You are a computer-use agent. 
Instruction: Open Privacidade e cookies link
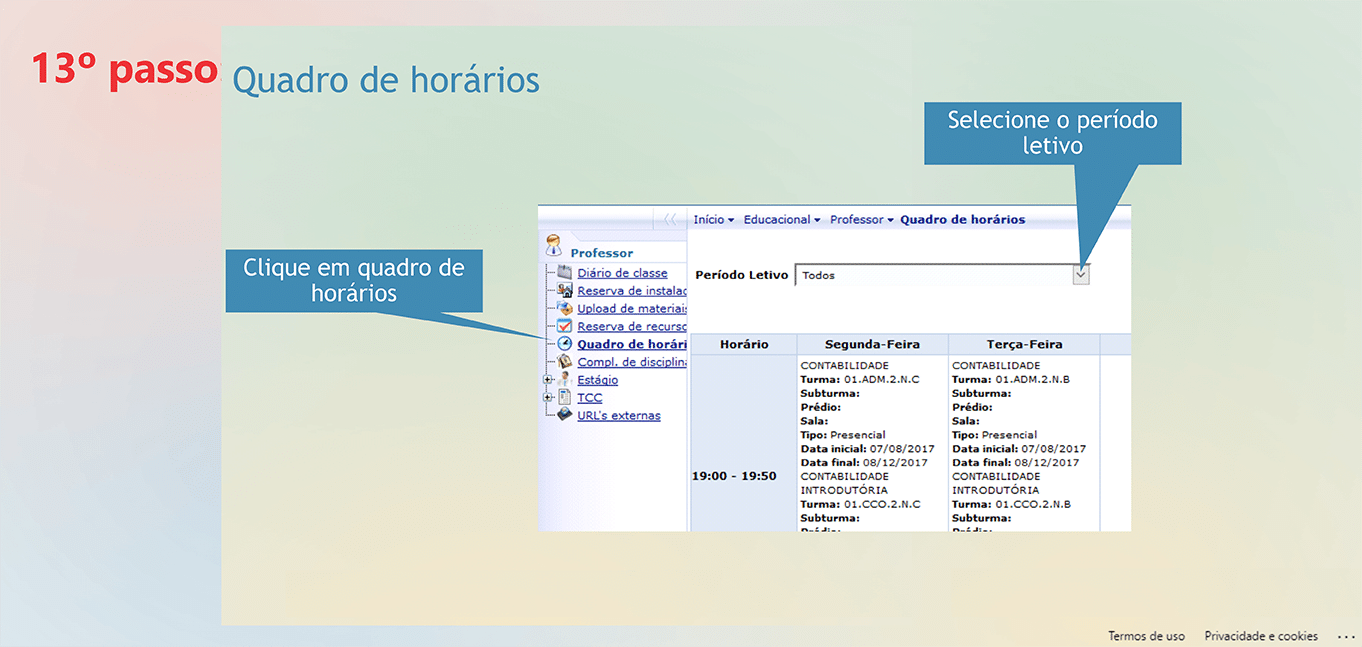(1260, 636)
